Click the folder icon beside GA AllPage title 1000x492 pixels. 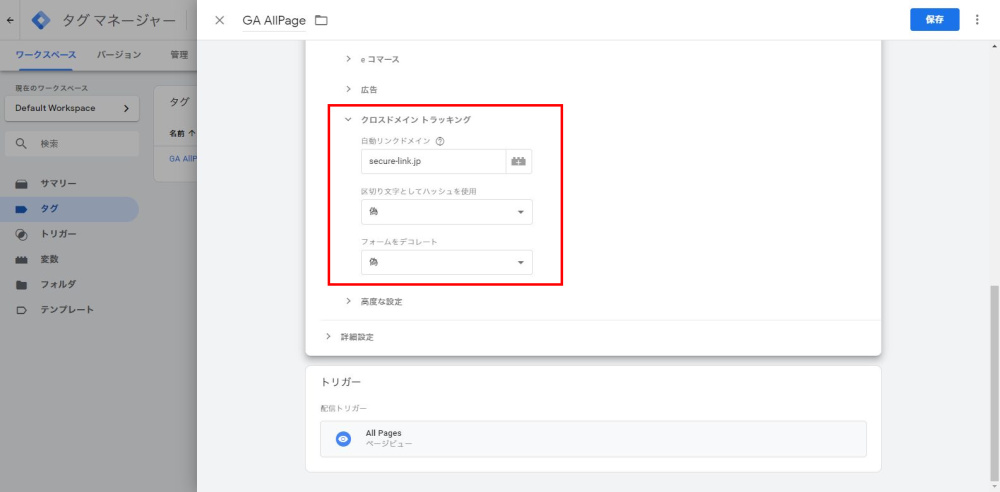[x=321, y=20]
